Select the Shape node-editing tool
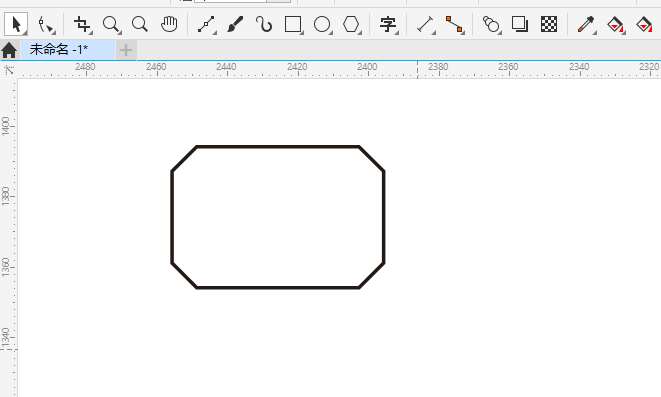The image size is (661, 397). pos(46,25)
